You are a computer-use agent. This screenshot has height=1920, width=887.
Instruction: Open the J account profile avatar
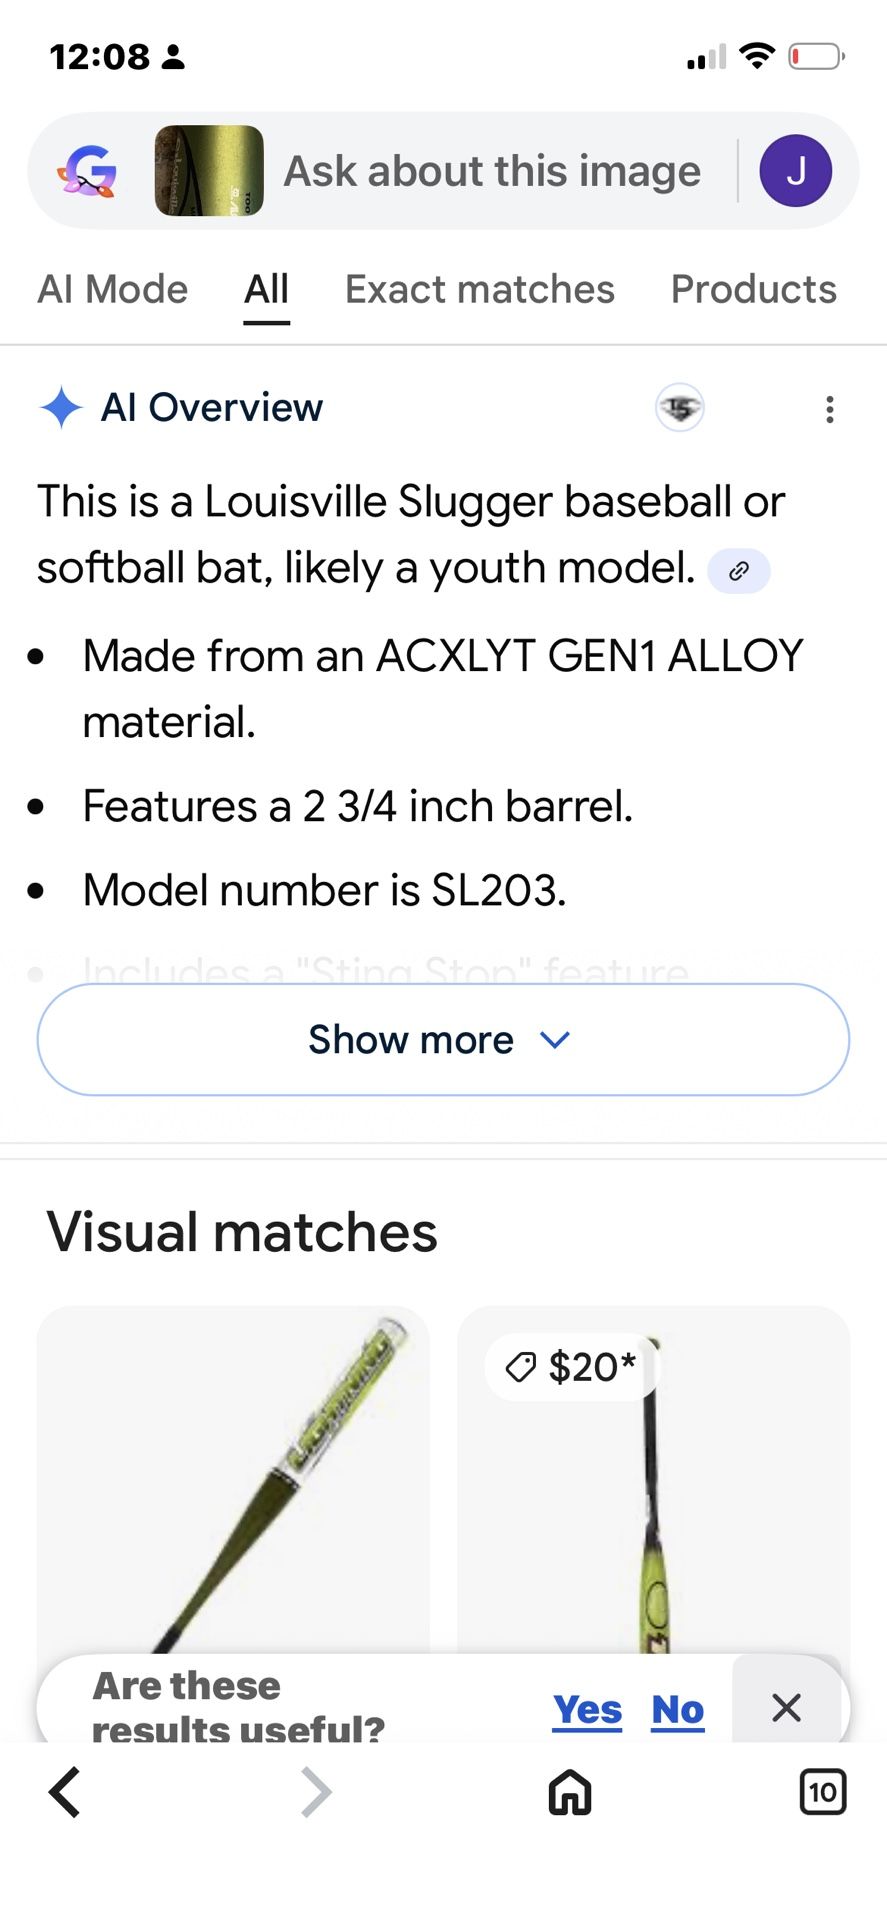point(795,171)
